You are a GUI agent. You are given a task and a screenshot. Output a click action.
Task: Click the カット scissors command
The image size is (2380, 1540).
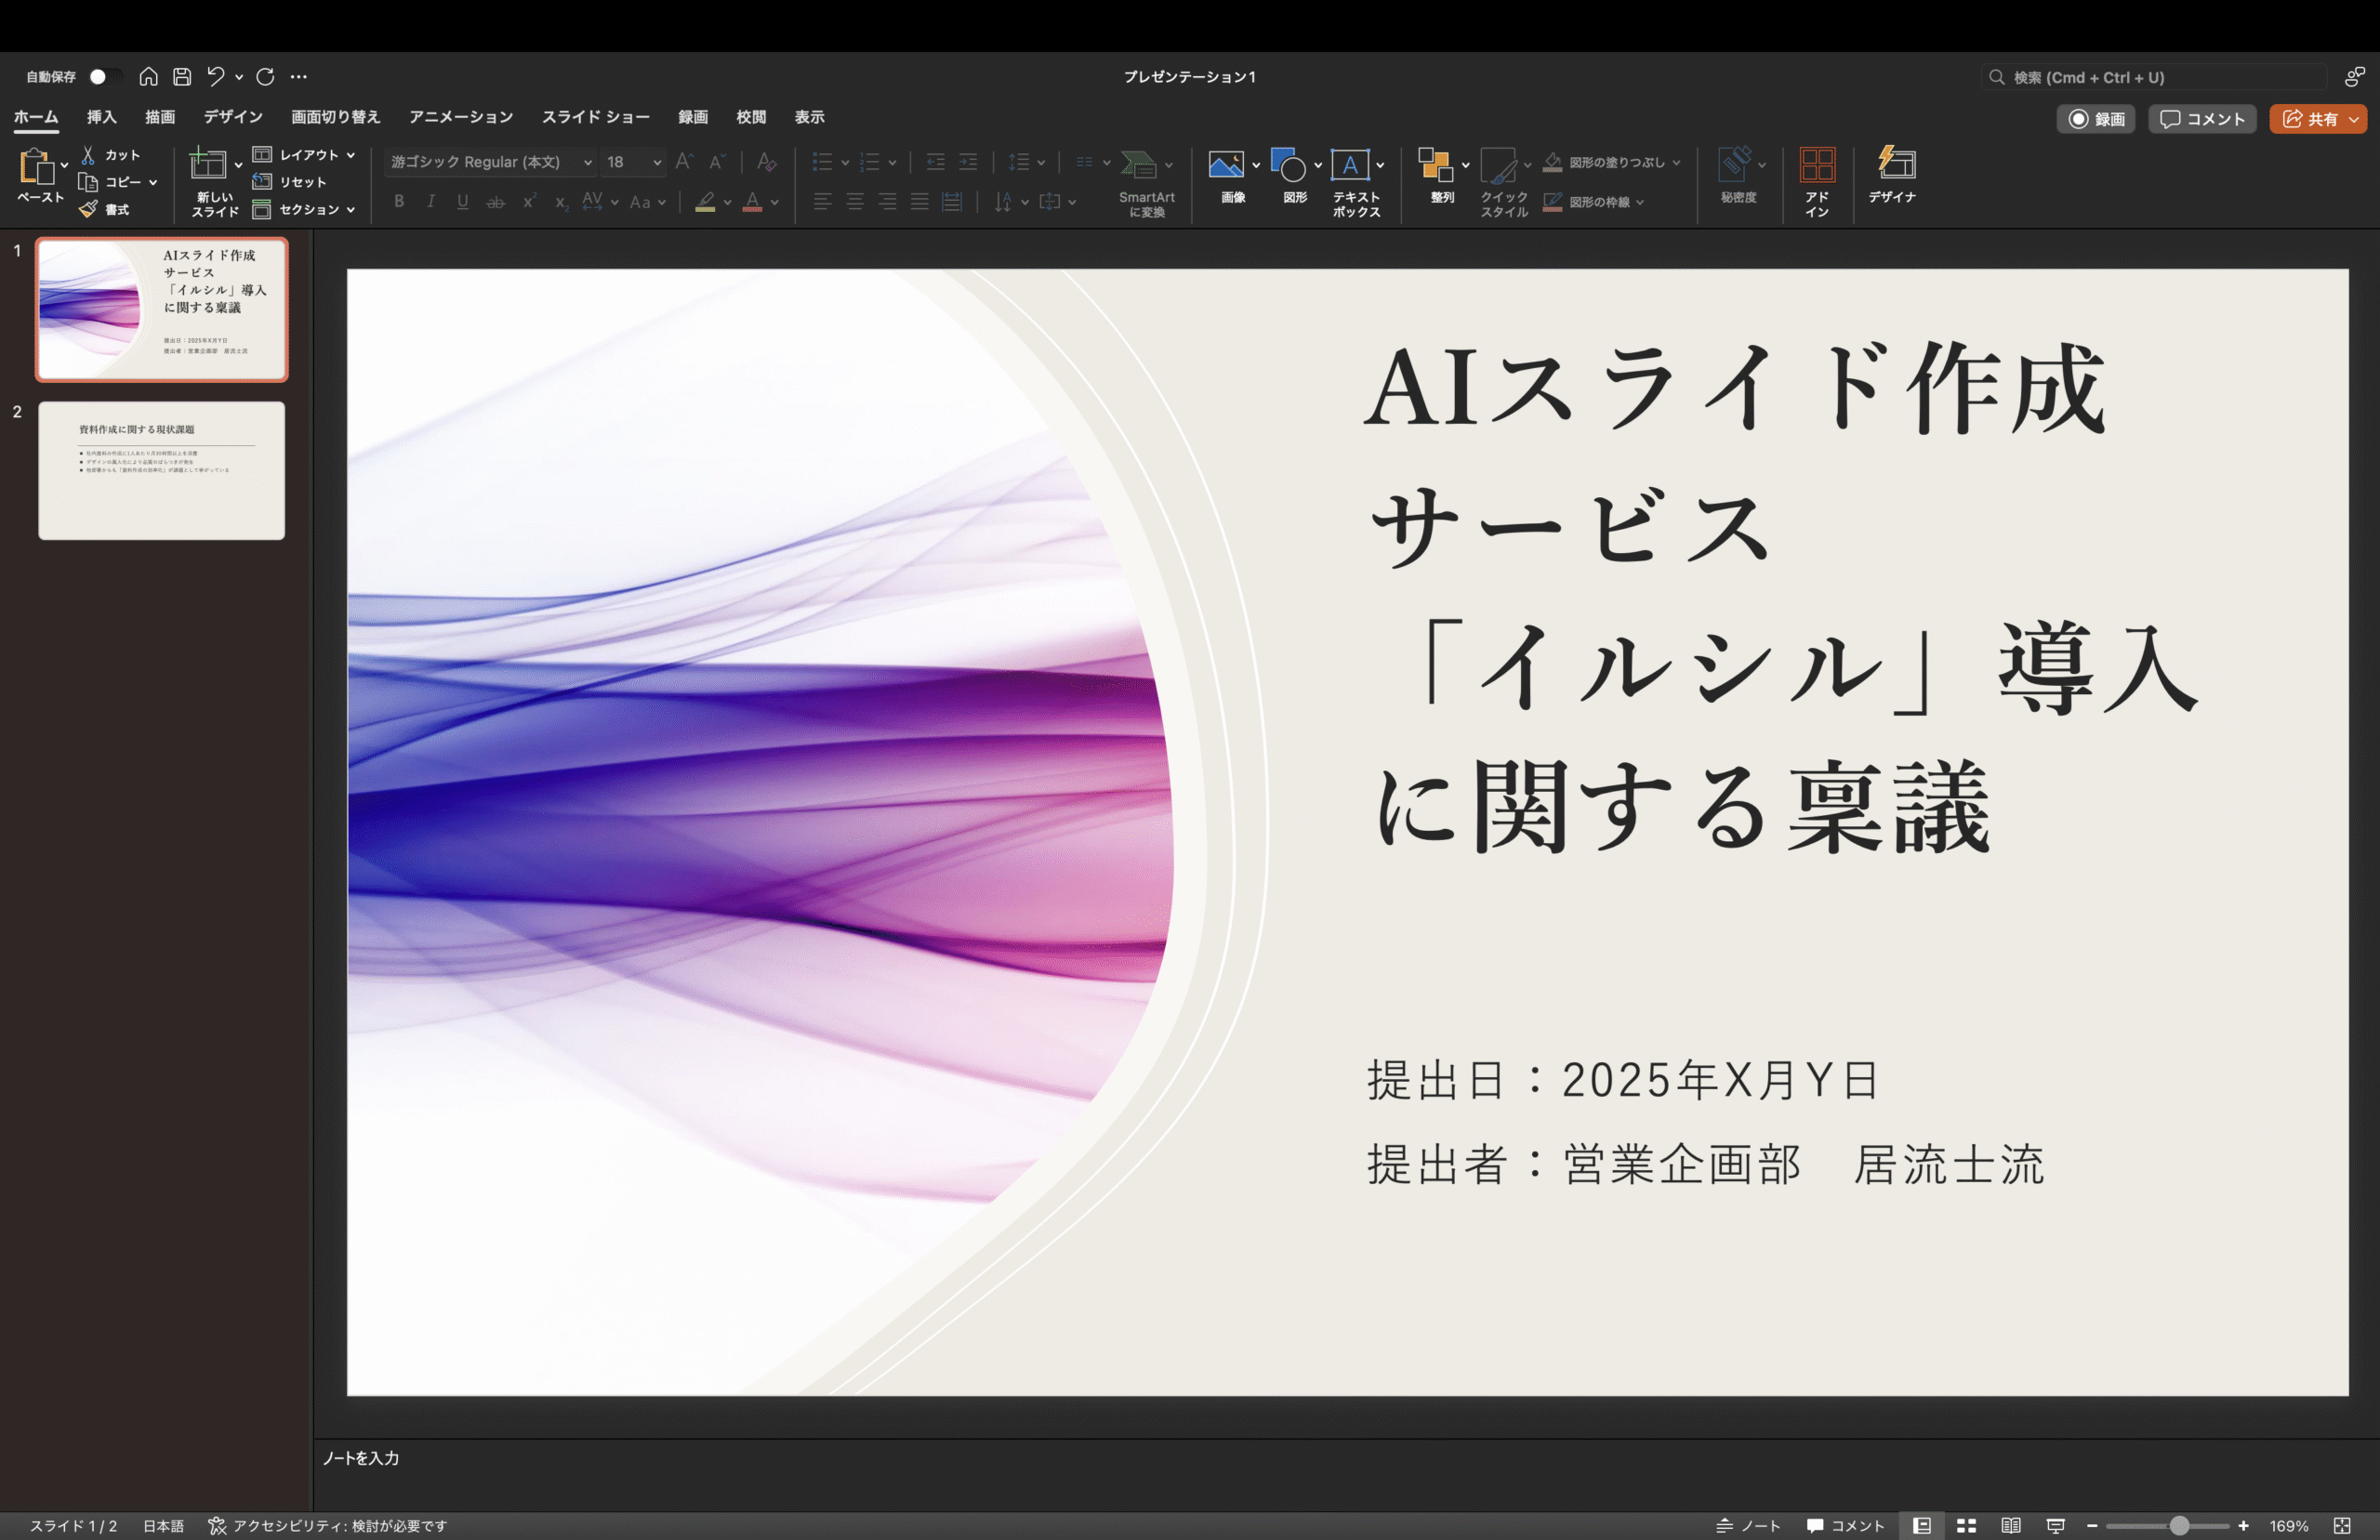coord(110,155)
